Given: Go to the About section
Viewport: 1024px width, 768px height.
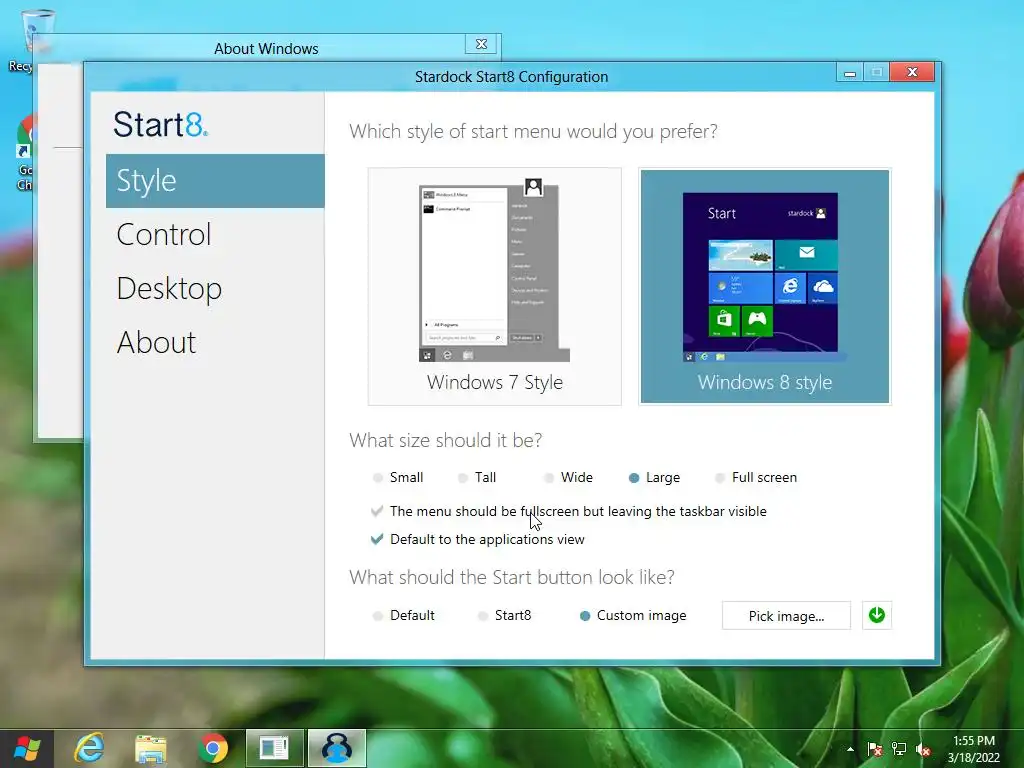Looking at the screenshot, I should [156, 342].
